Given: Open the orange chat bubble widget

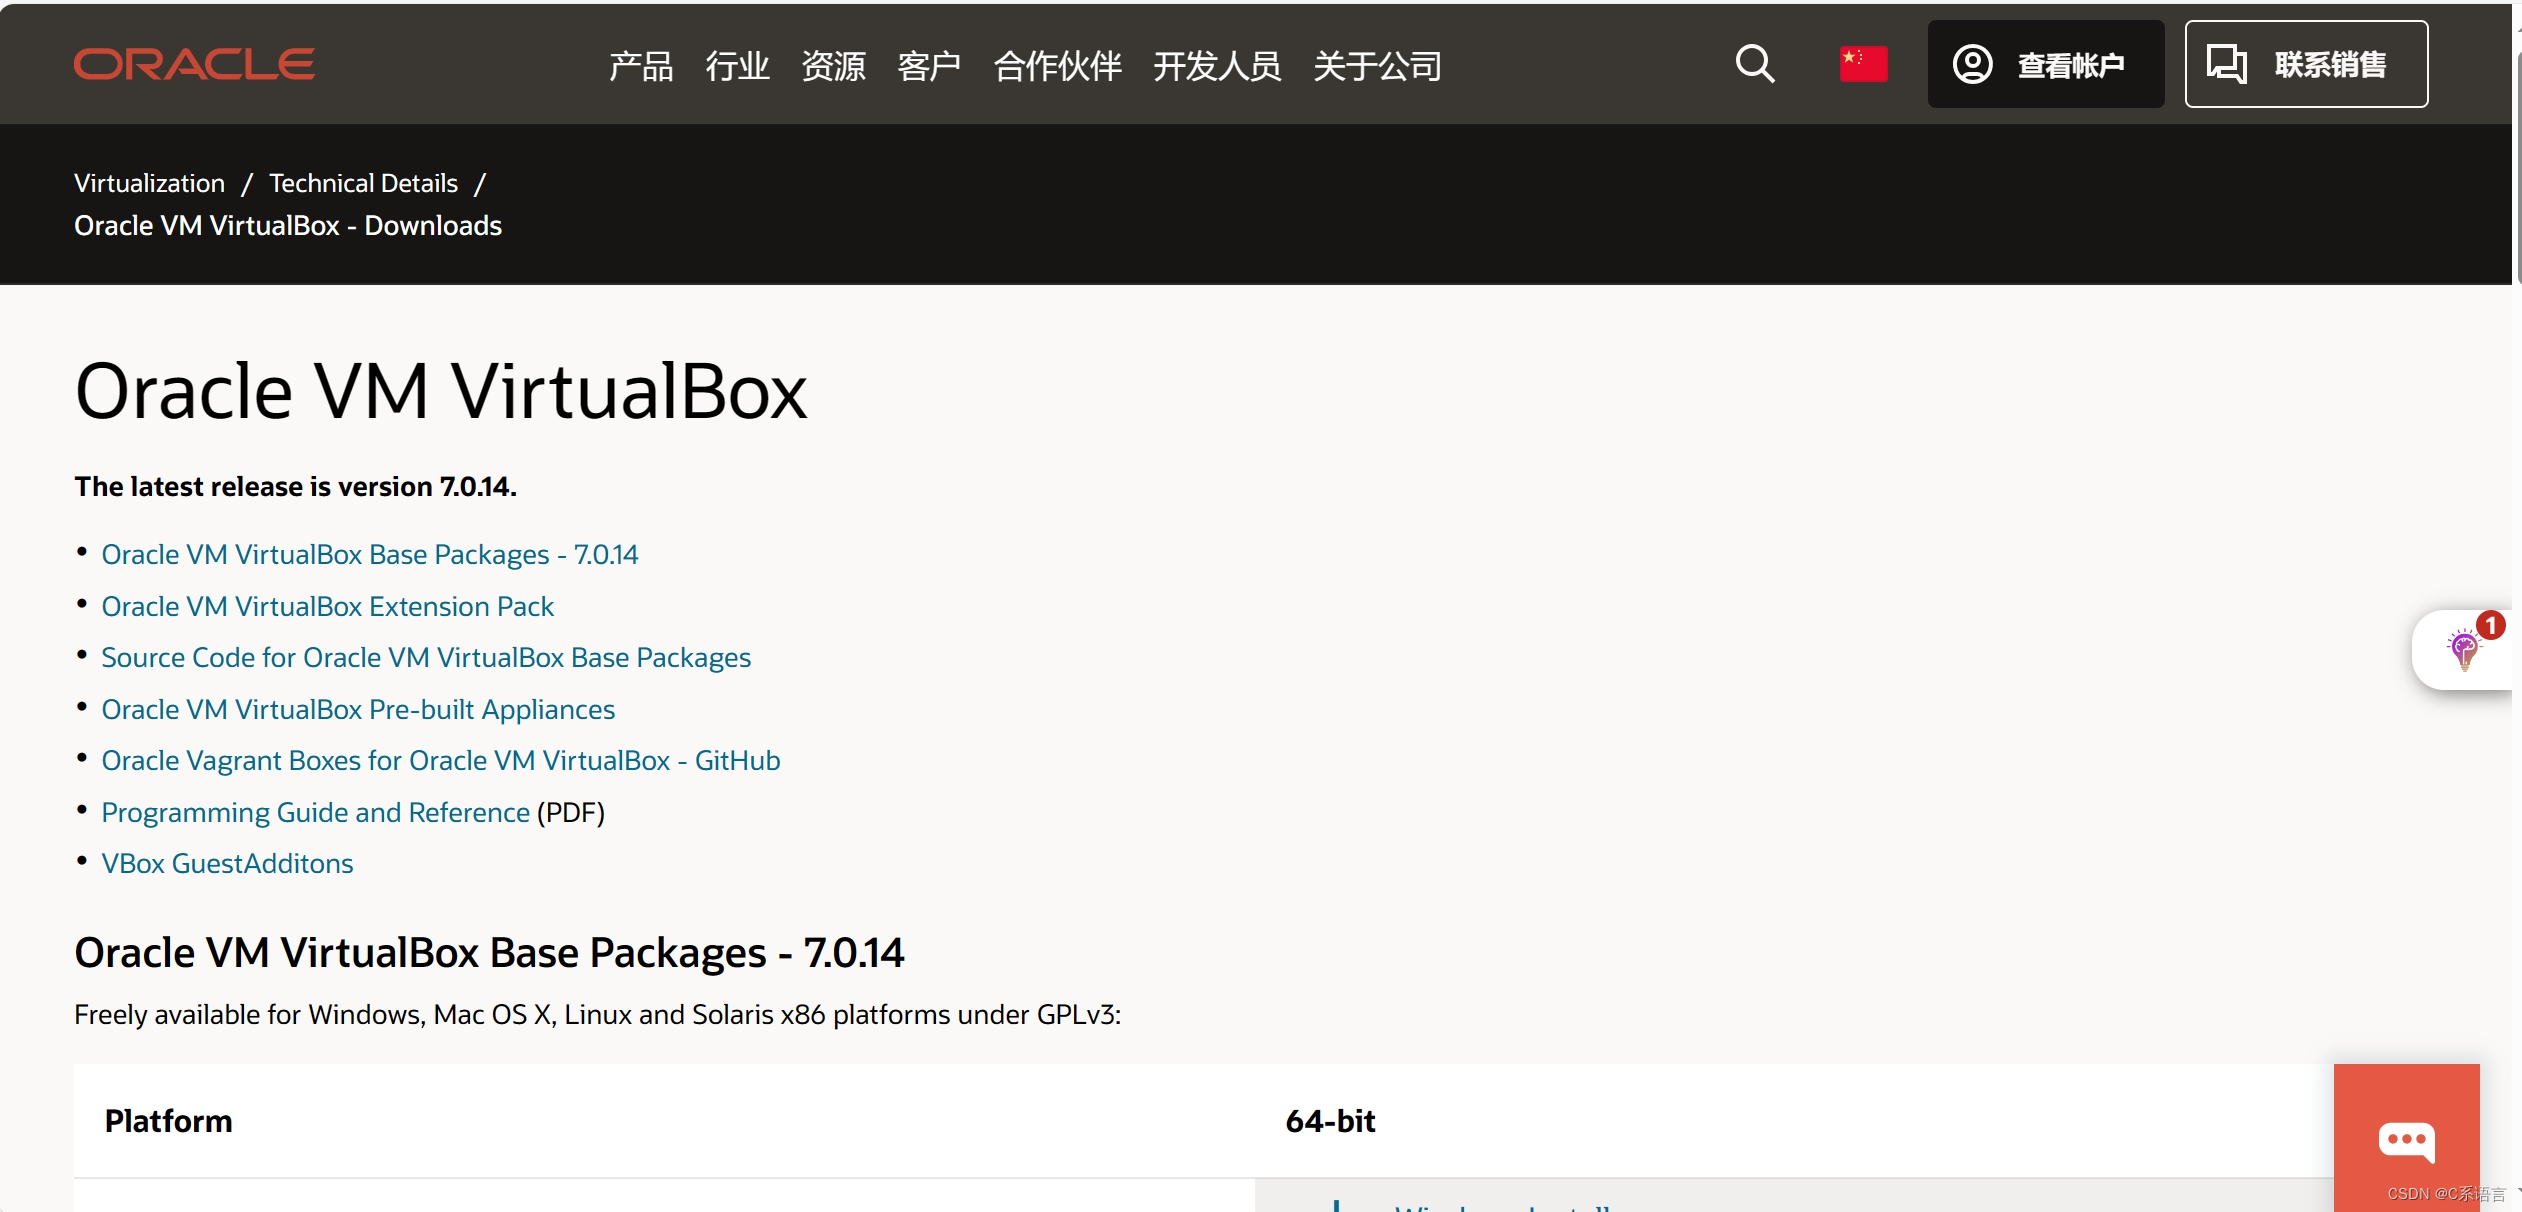Looking at the screenshot, I should point(2406,1140).
